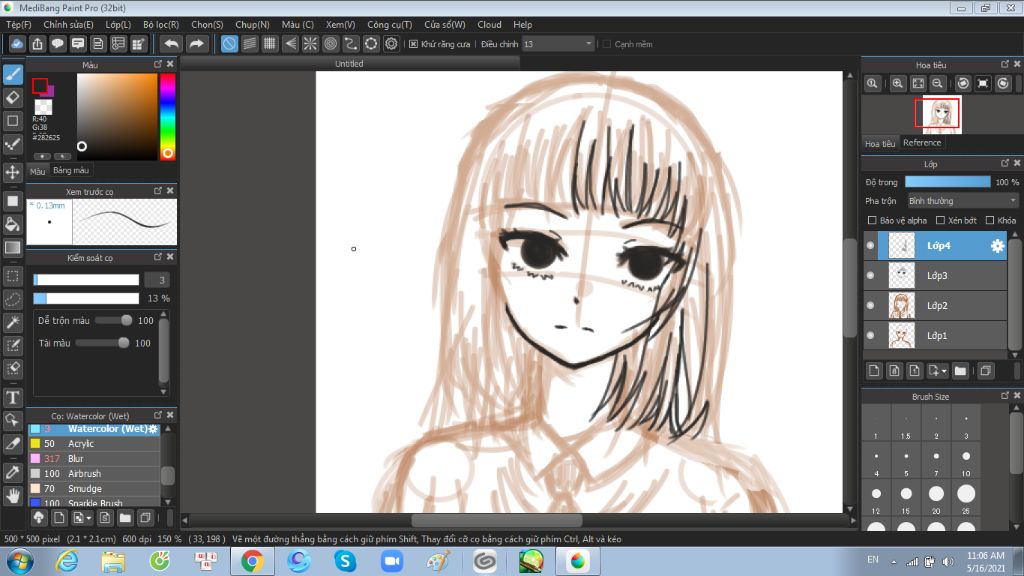1024x576 pixels.
Task: Hide the Lớp1 layer
Action: pyautogui.click(x=871, y=336)
